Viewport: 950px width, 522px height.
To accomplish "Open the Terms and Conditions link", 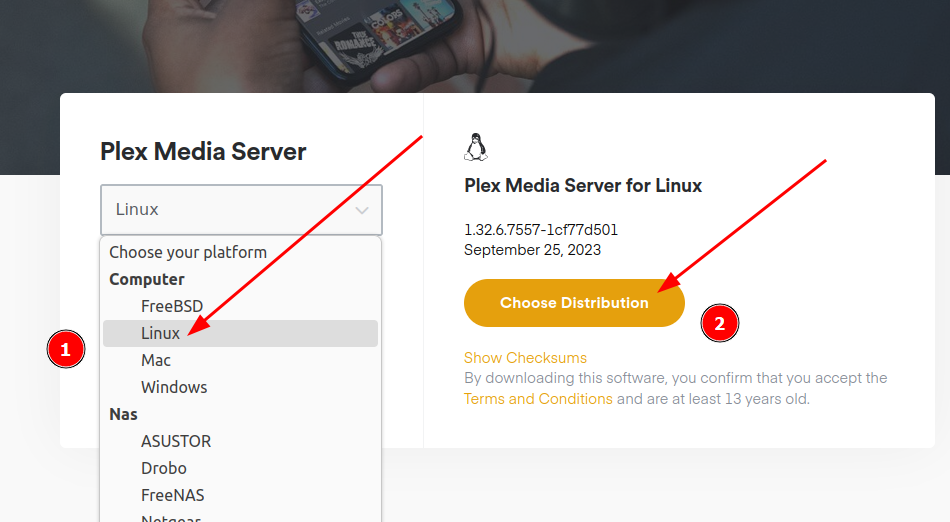I will coord(538,399).
